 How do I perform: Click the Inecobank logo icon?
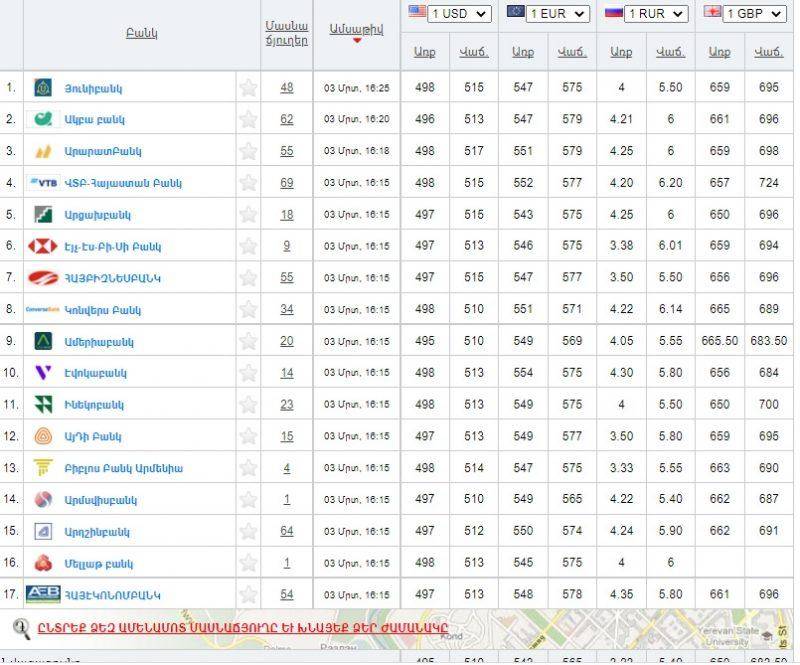point(43,405)
